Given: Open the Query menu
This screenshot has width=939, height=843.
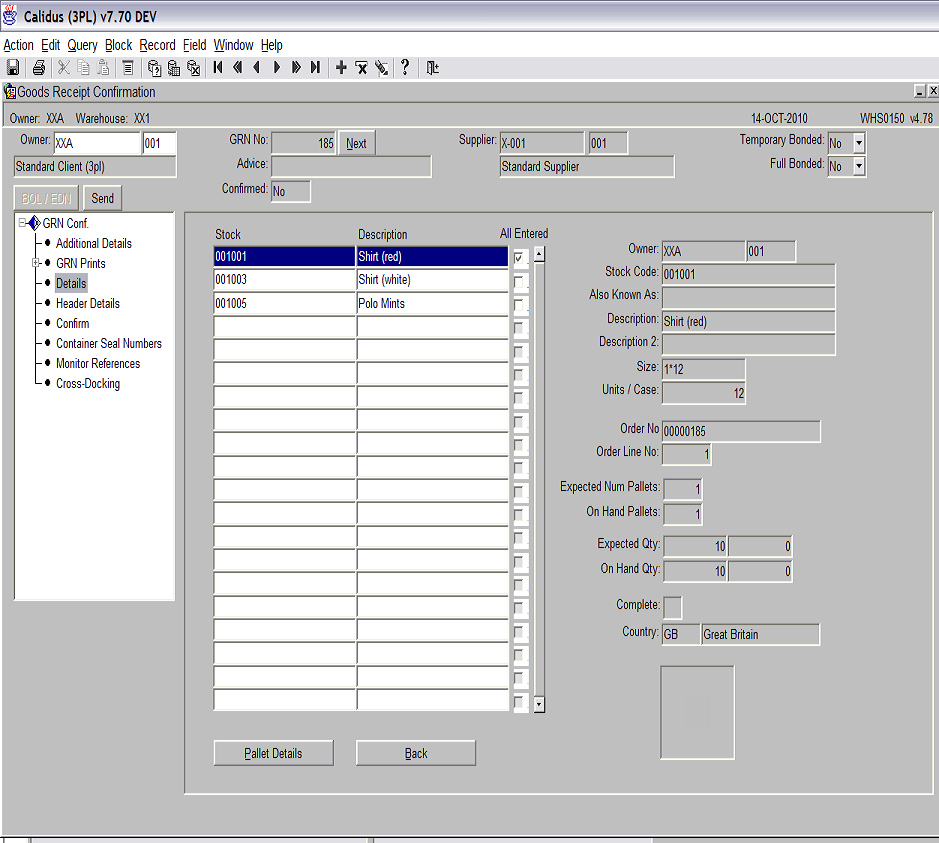Looking at the screenshot, I should pos(82,45).
